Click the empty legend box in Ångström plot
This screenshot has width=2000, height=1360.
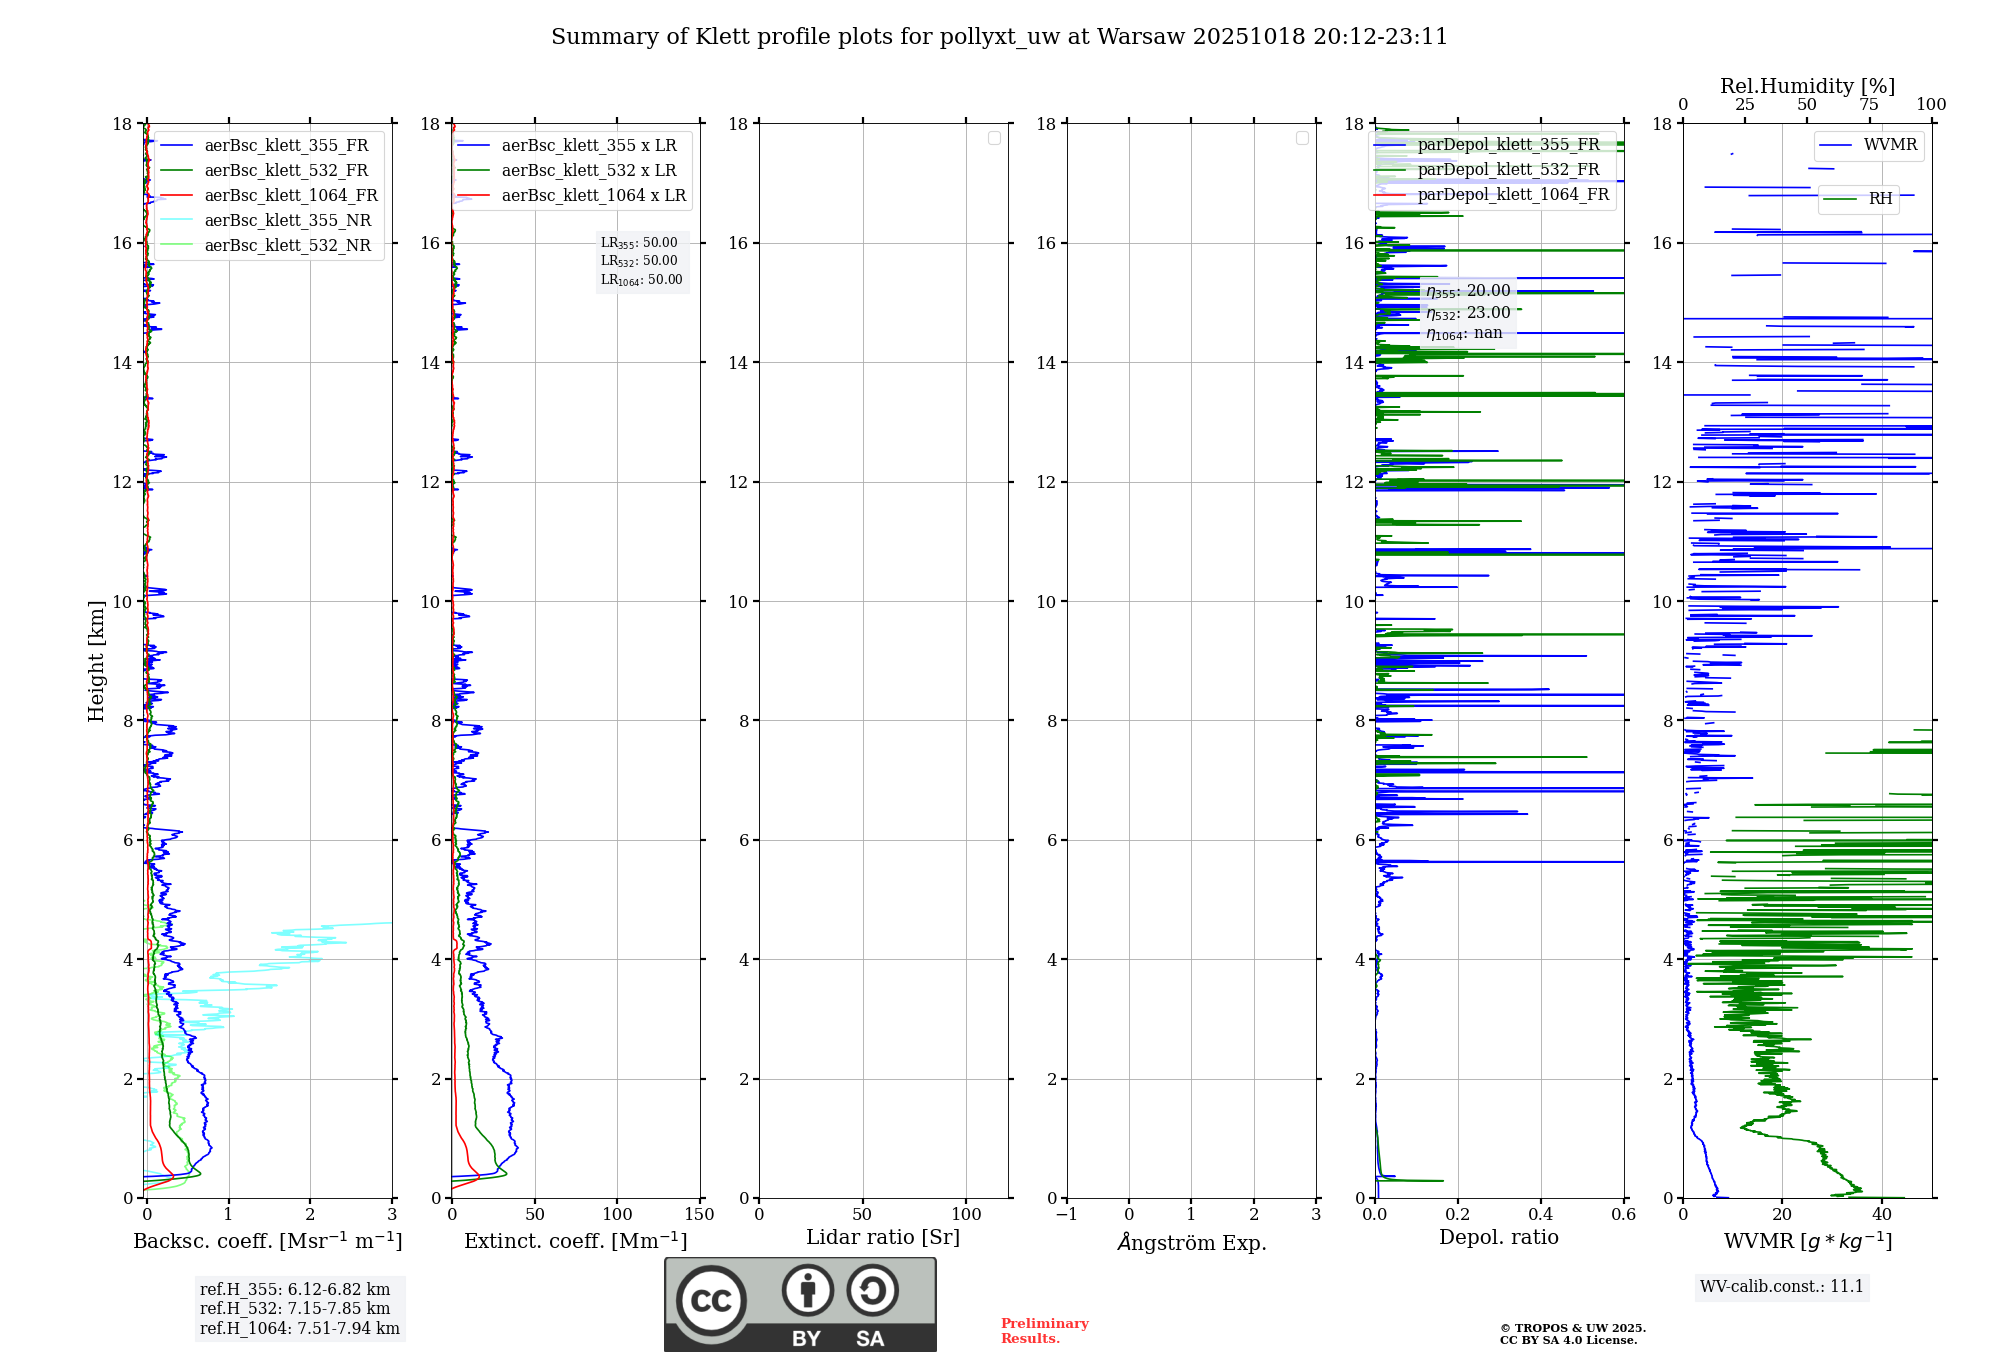pyautogui.click(x=1302, y=138)
